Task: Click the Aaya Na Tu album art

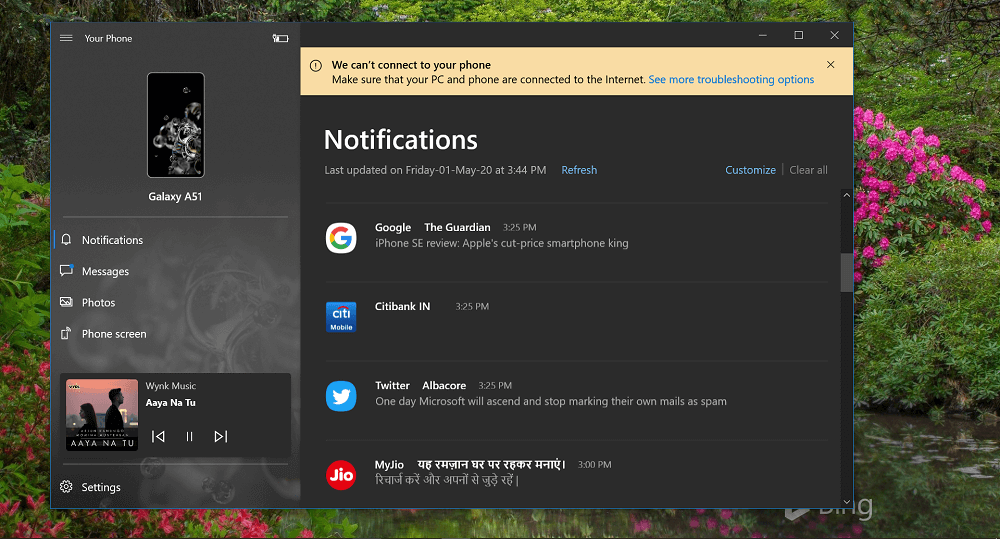Action: pos(102,415)
